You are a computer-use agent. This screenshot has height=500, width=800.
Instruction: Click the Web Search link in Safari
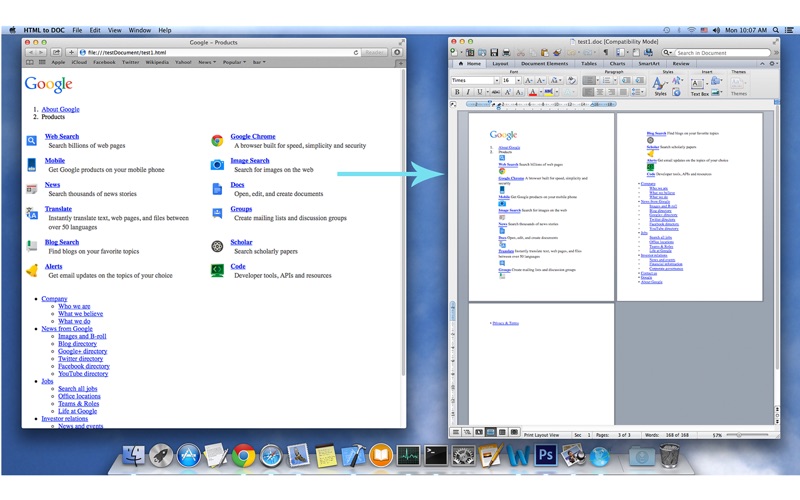[x=62, y=136]
